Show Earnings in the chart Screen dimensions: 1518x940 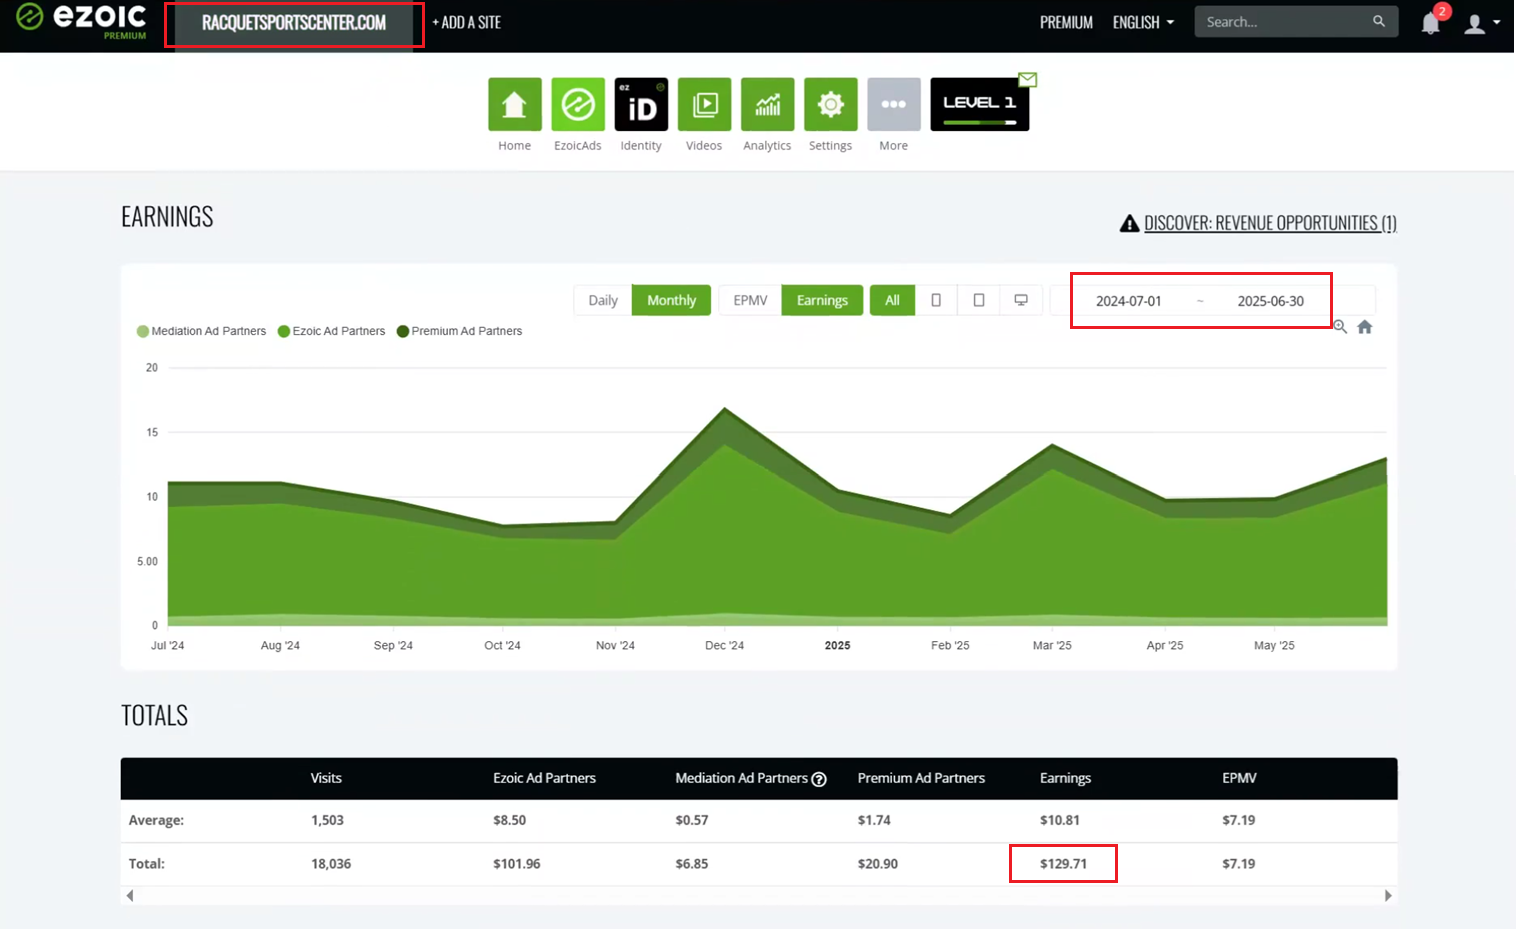pyautogui.click(x=822, y=300)
